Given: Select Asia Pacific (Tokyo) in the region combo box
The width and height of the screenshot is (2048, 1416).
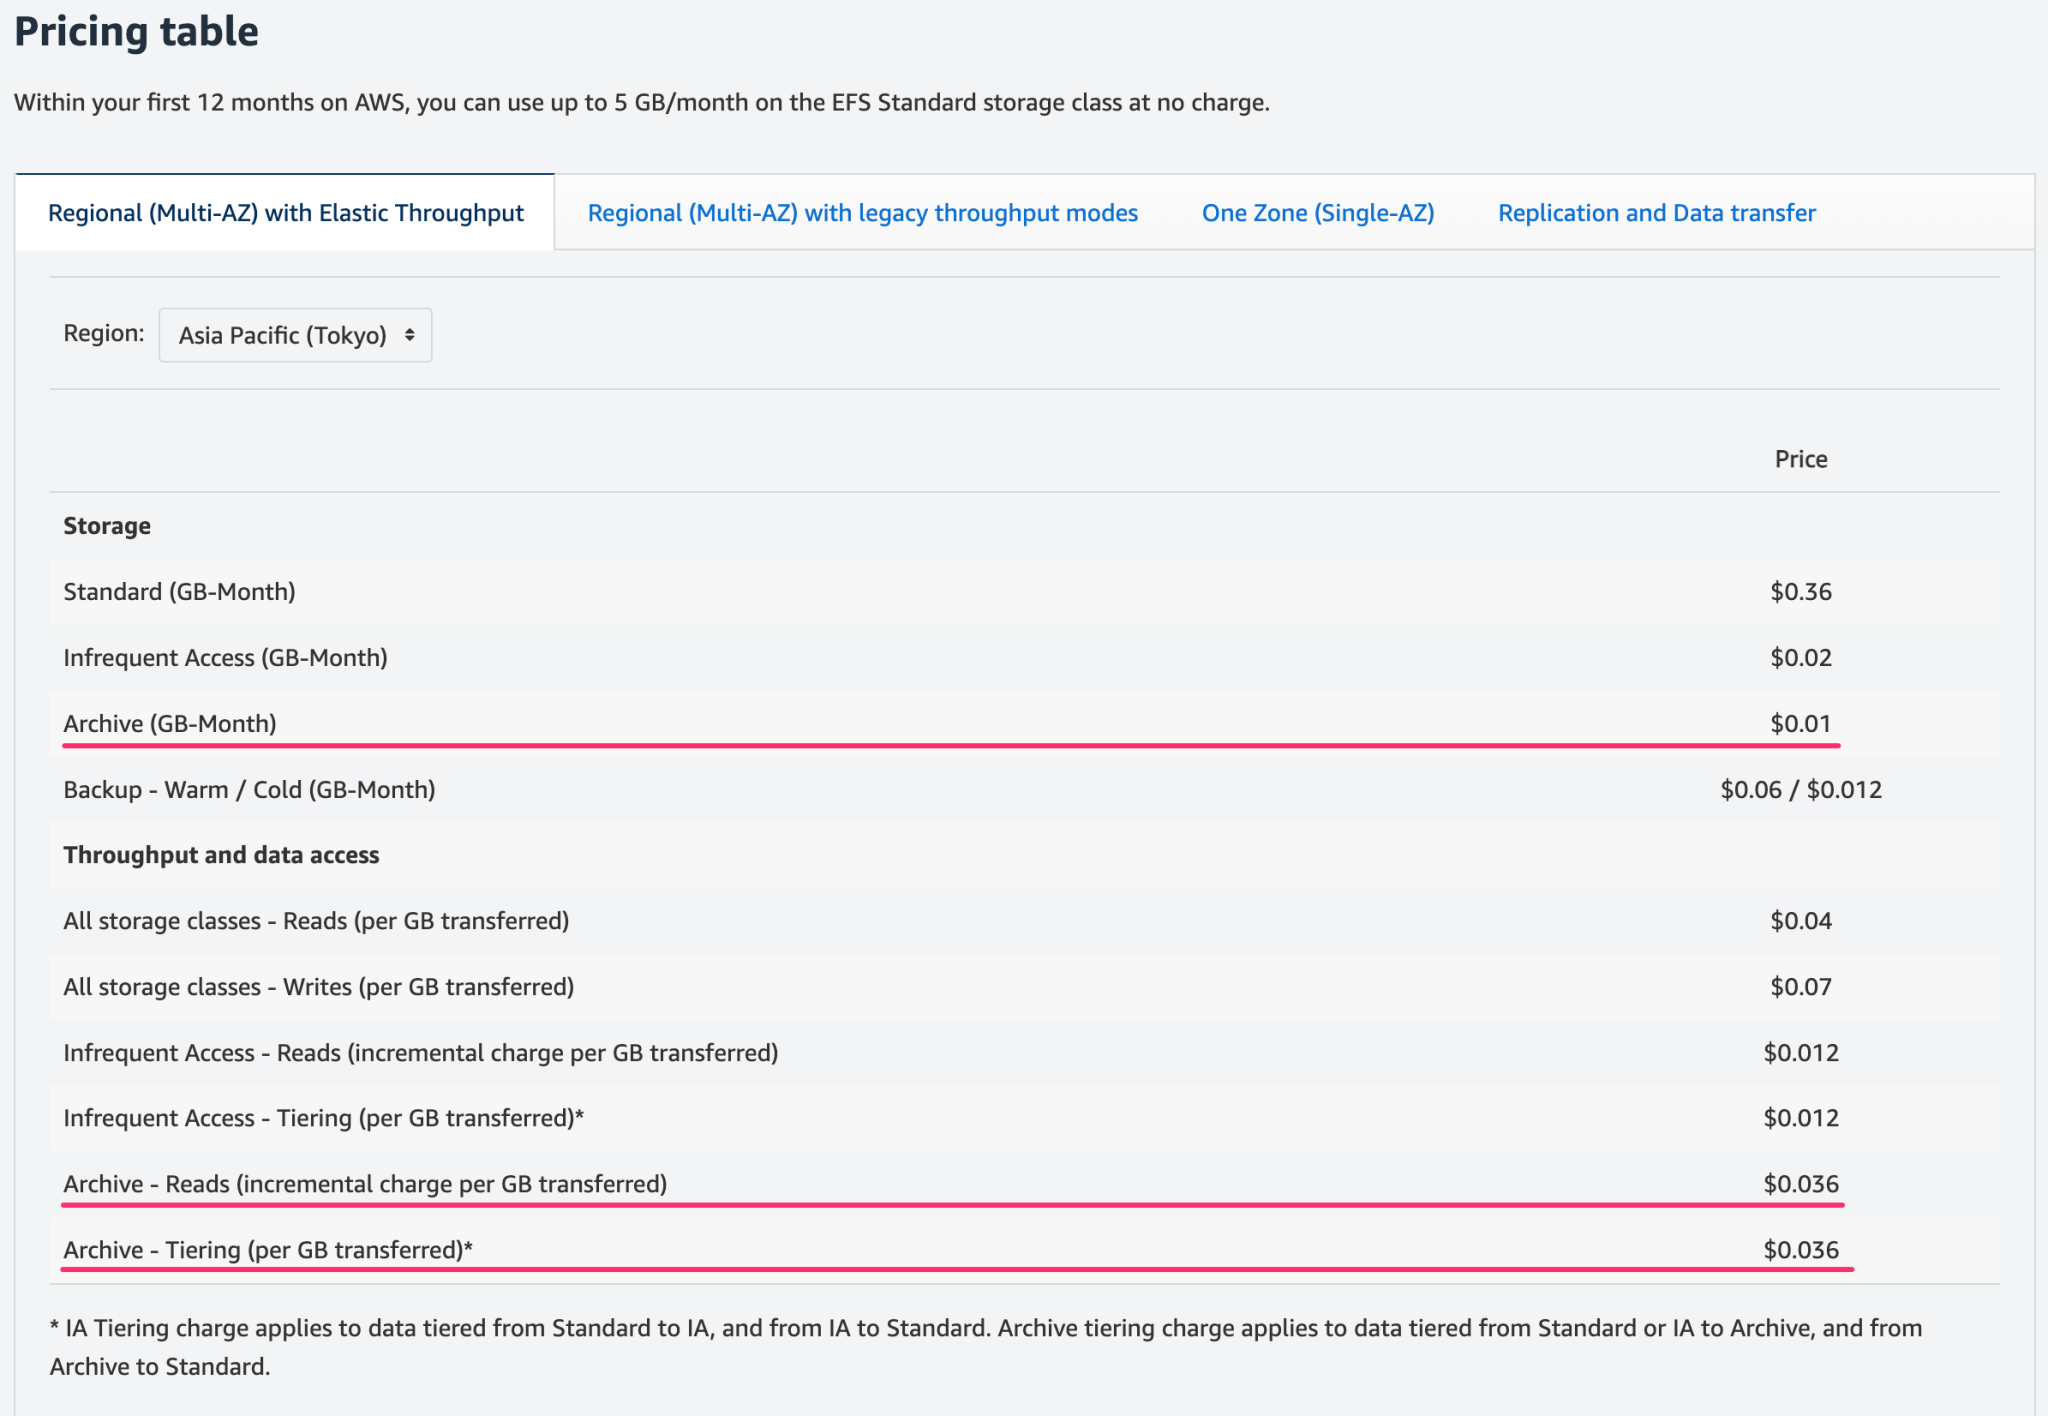Looking at the screenshot, I should [280, 335].
